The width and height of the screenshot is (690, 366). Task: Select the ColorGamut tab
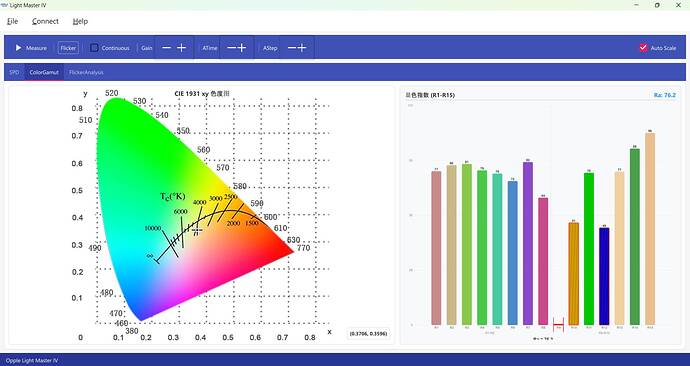pyautogui.click(x=44, y=72)
